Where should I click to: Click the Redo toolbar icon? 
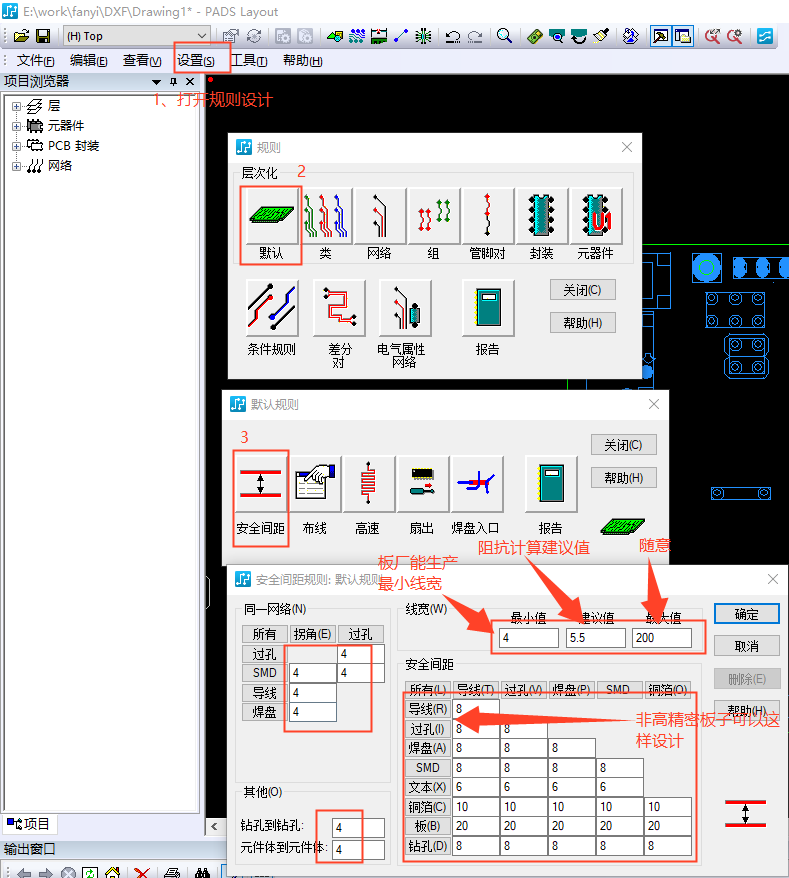coord(475,36)
